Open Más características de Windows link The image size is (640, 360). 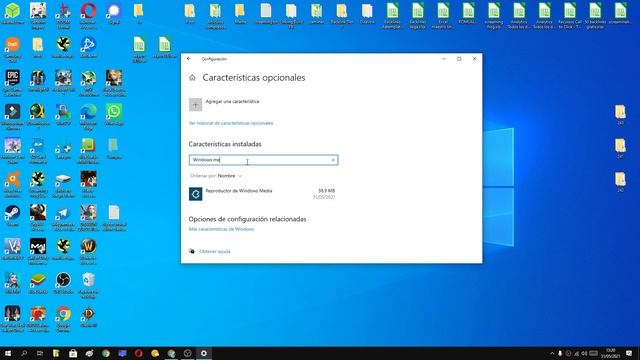221,229
